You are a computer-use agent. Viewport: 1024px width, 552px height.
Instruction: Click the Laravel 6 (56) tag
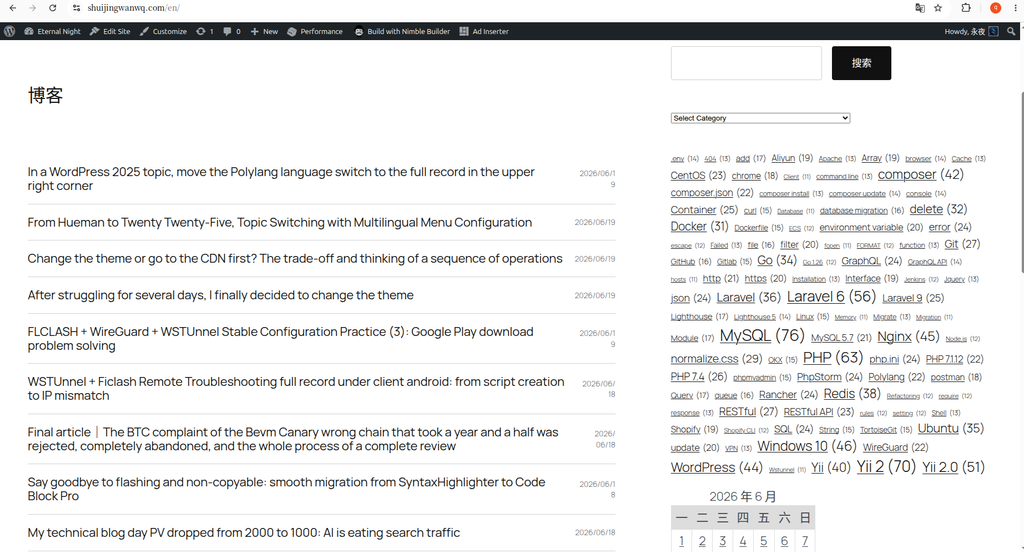click(x=831, y=297)
